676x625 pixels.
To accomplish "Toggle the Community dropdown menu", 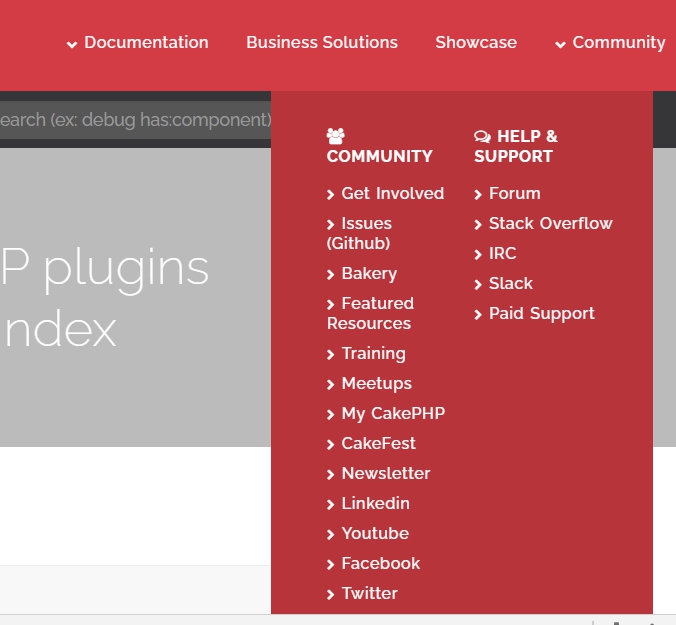I will coord(610,43).
